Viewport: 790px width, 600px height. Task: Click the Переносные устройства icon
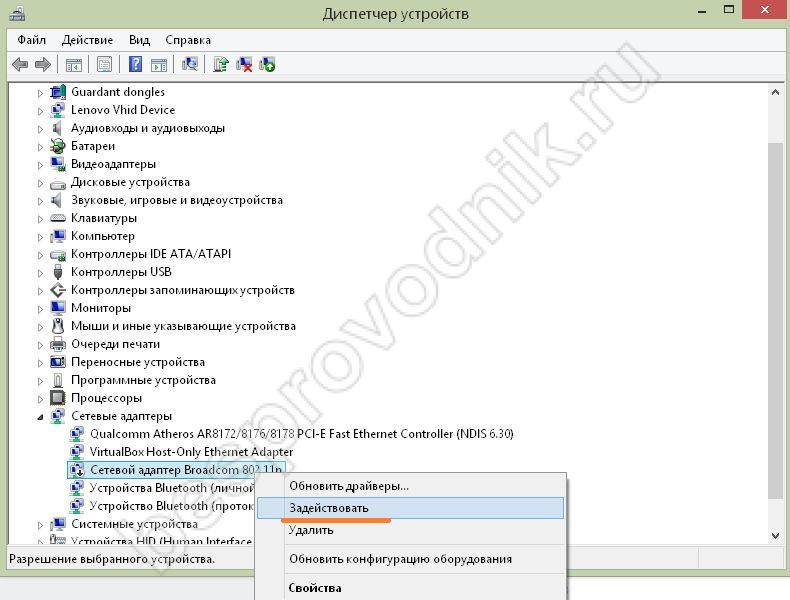coord(58,362)
